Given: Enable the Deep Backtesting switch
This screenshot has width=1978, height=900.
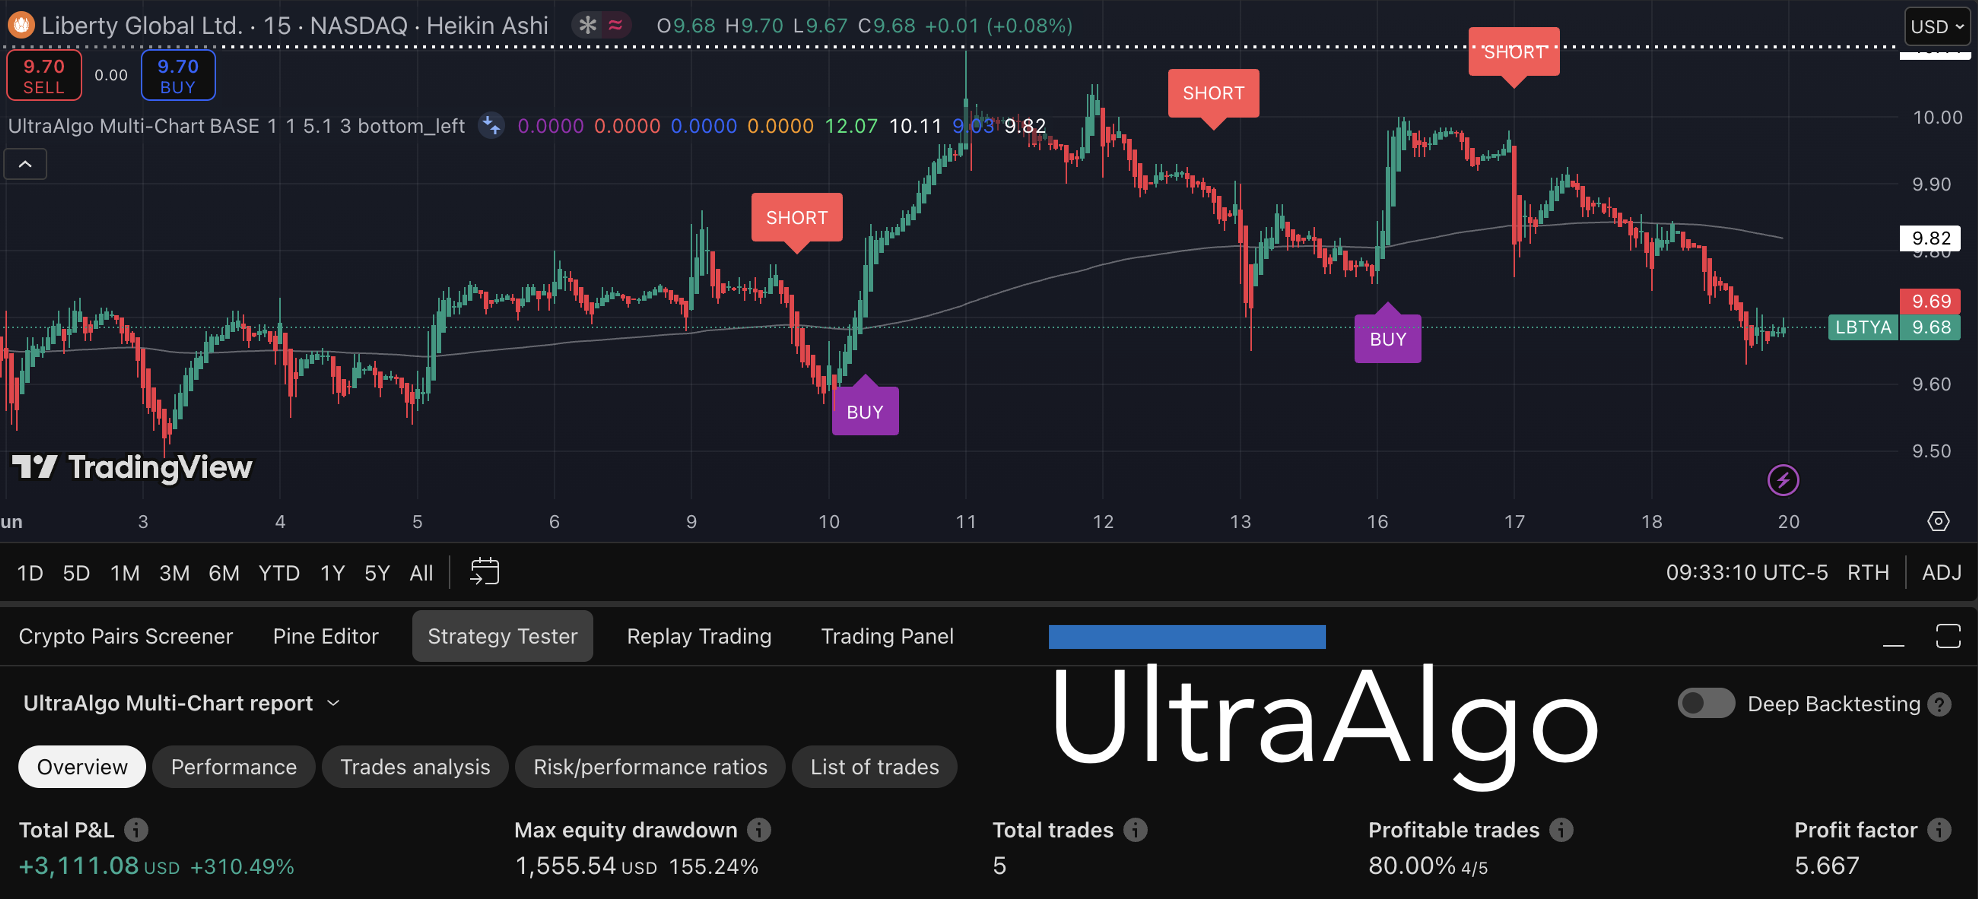Looking at the screenshot, I should 1706,703.
